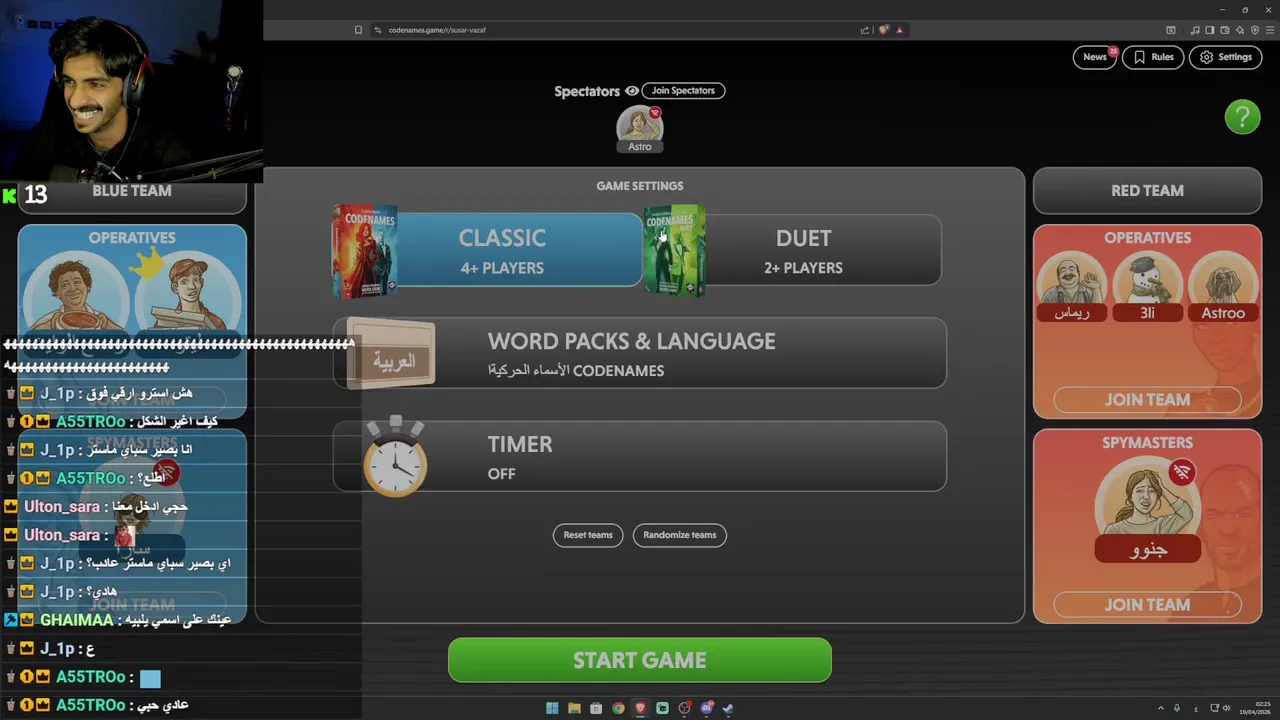The width and height of the screenshot is (1280, 720).
Task: Click the Brave shields lion icon
Action: point(883,30)
